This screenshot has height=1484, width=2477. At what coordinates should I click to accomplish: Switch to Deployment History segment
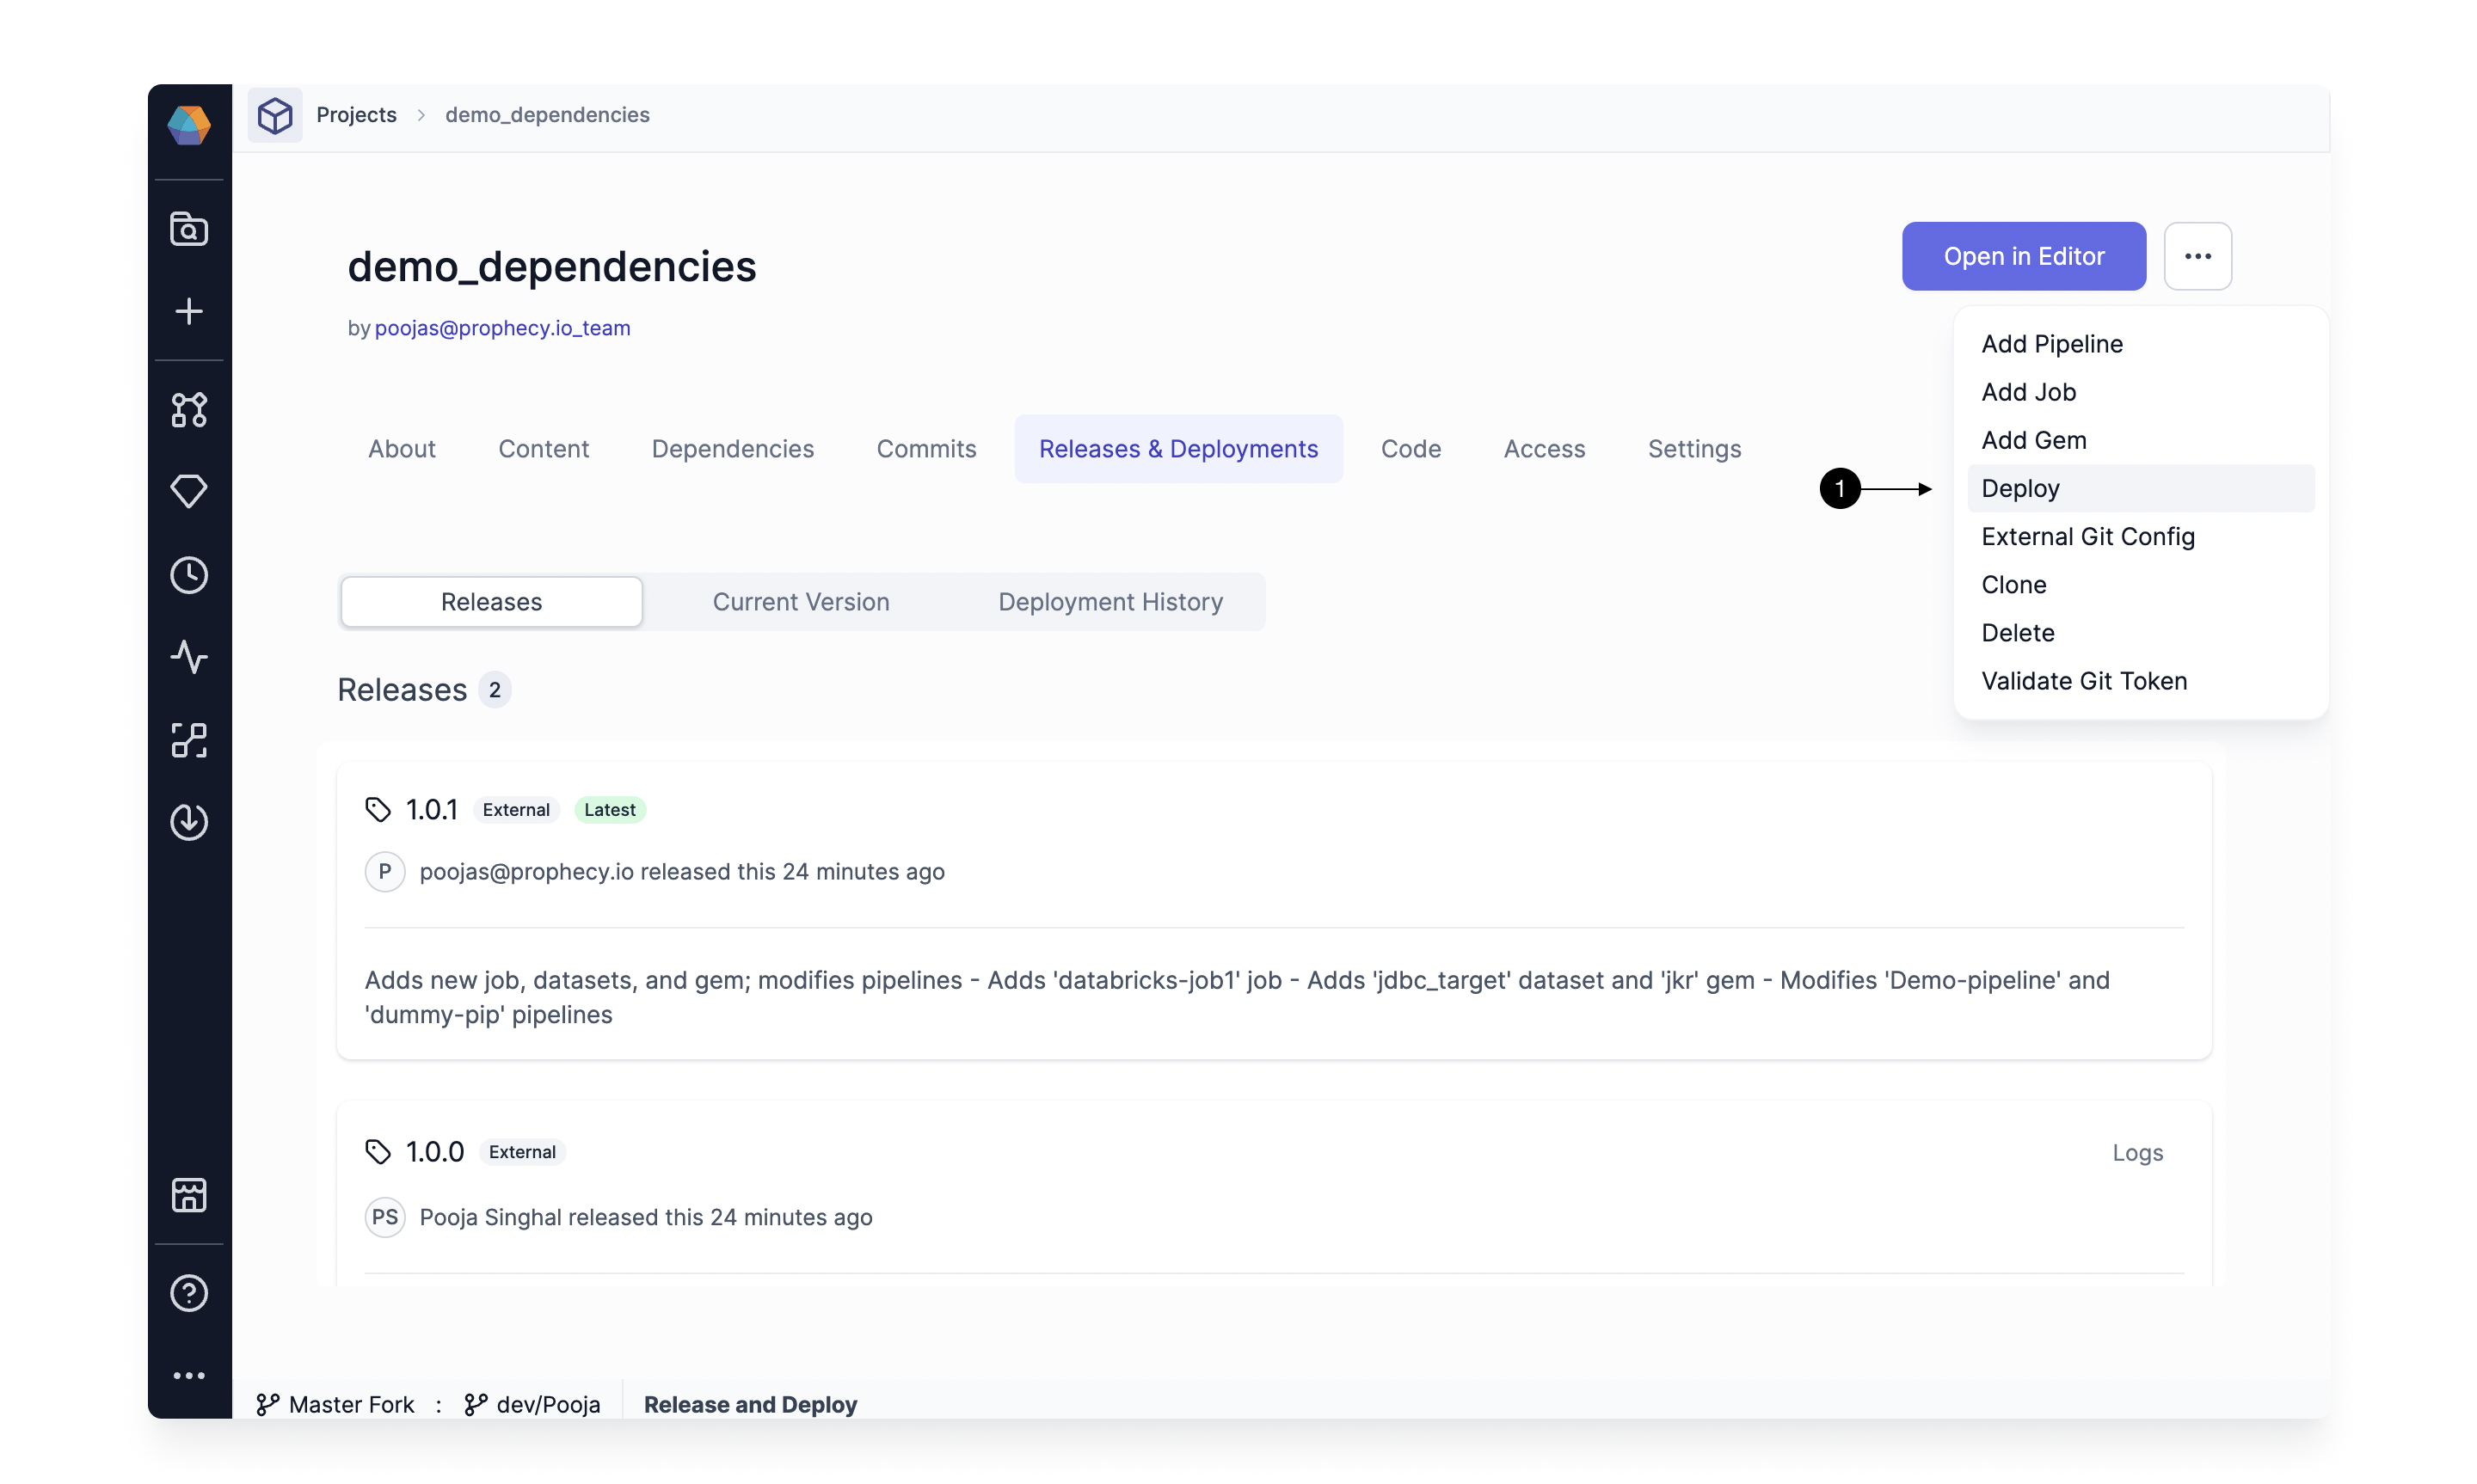1110,602
